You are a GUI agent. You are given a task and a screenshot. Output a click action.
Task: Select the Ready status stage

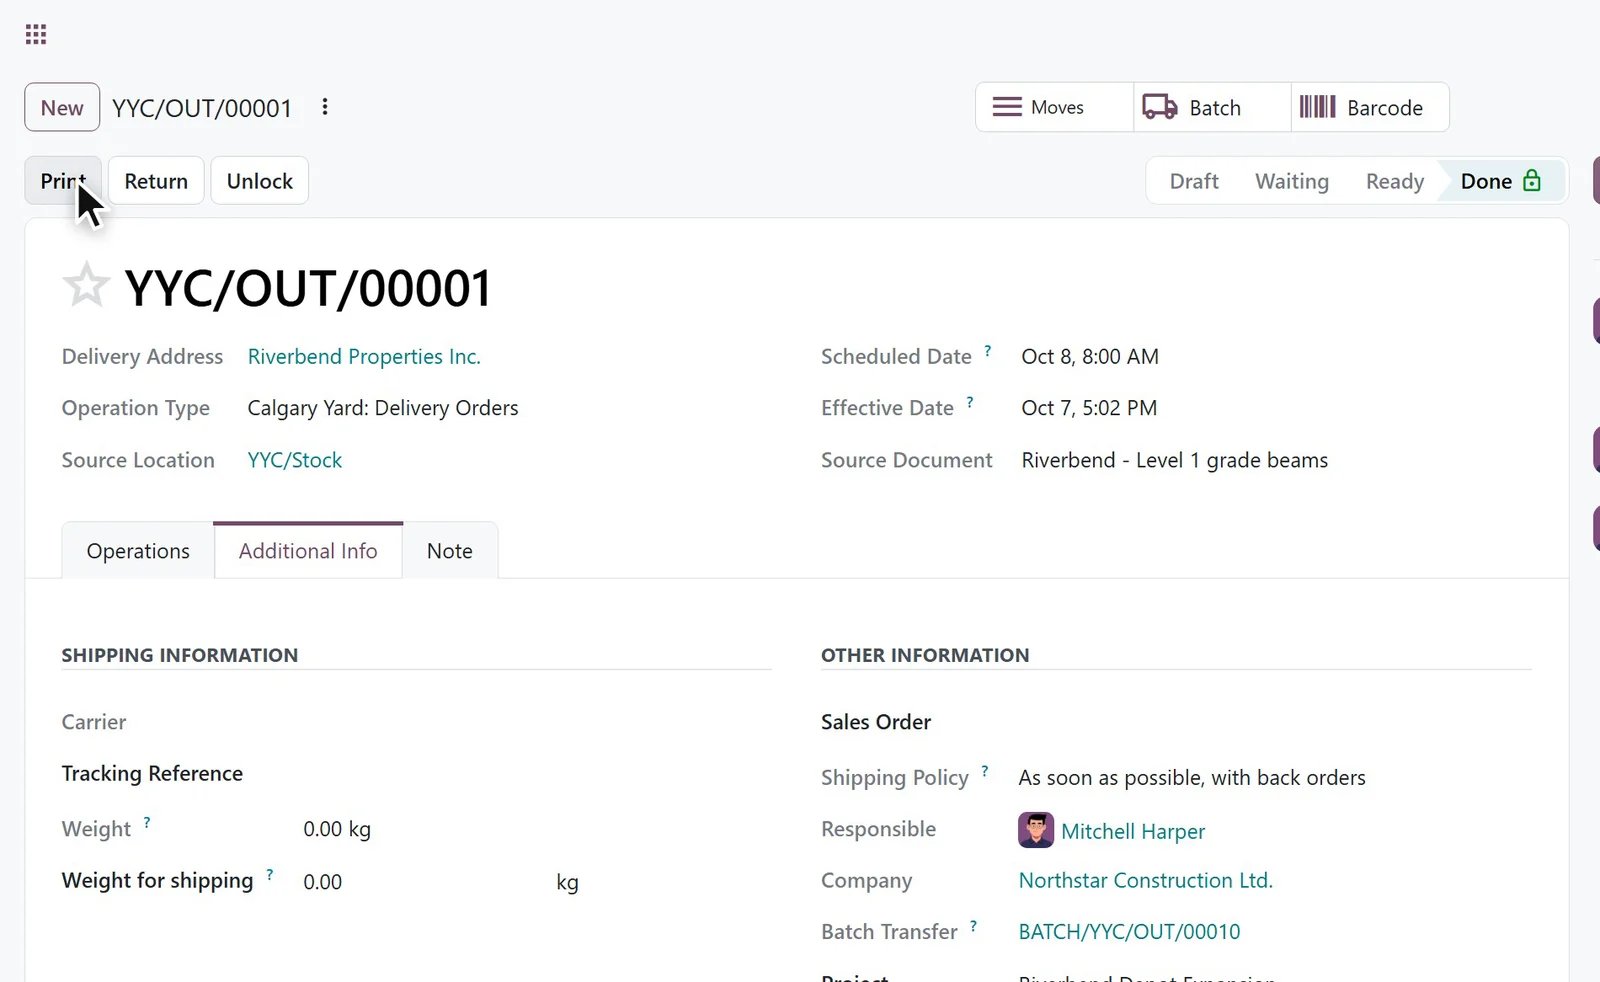[x=1395, y=181]
